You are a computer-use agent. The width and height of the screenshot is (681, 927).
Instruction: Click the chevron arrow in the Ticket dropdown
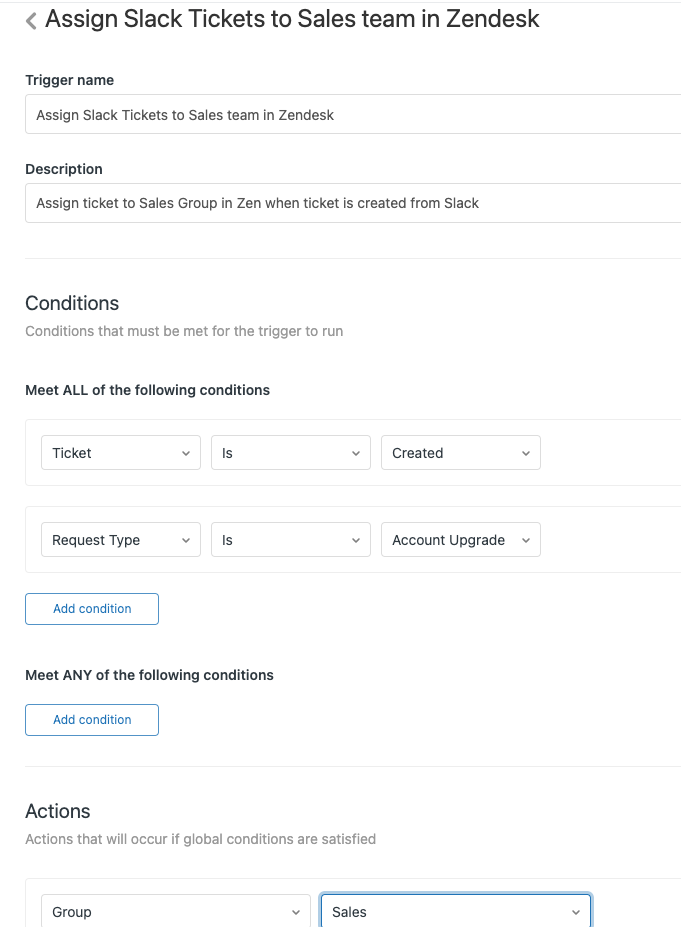click(186, 453)
